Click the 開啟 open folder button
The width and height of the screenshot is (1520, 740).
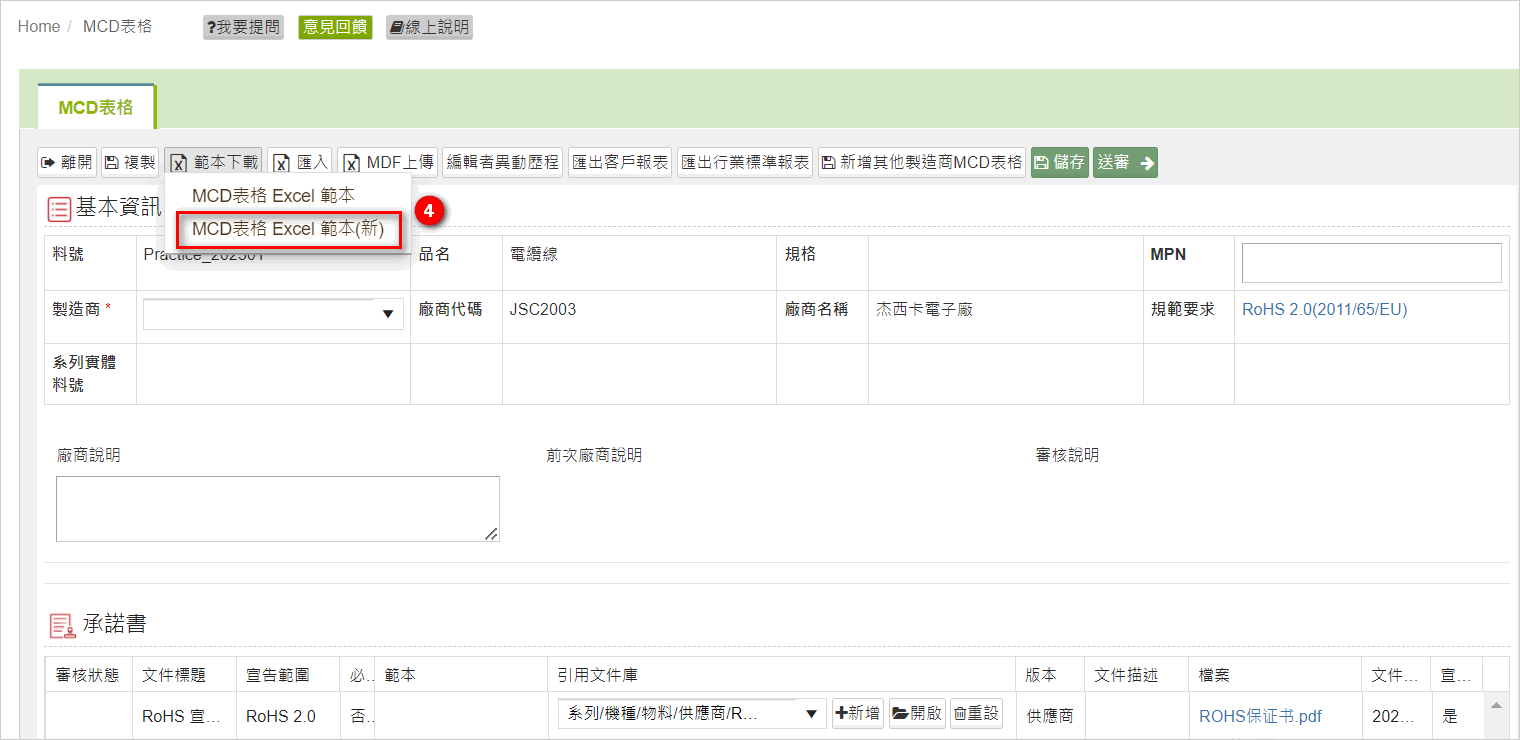pos(917,713)
